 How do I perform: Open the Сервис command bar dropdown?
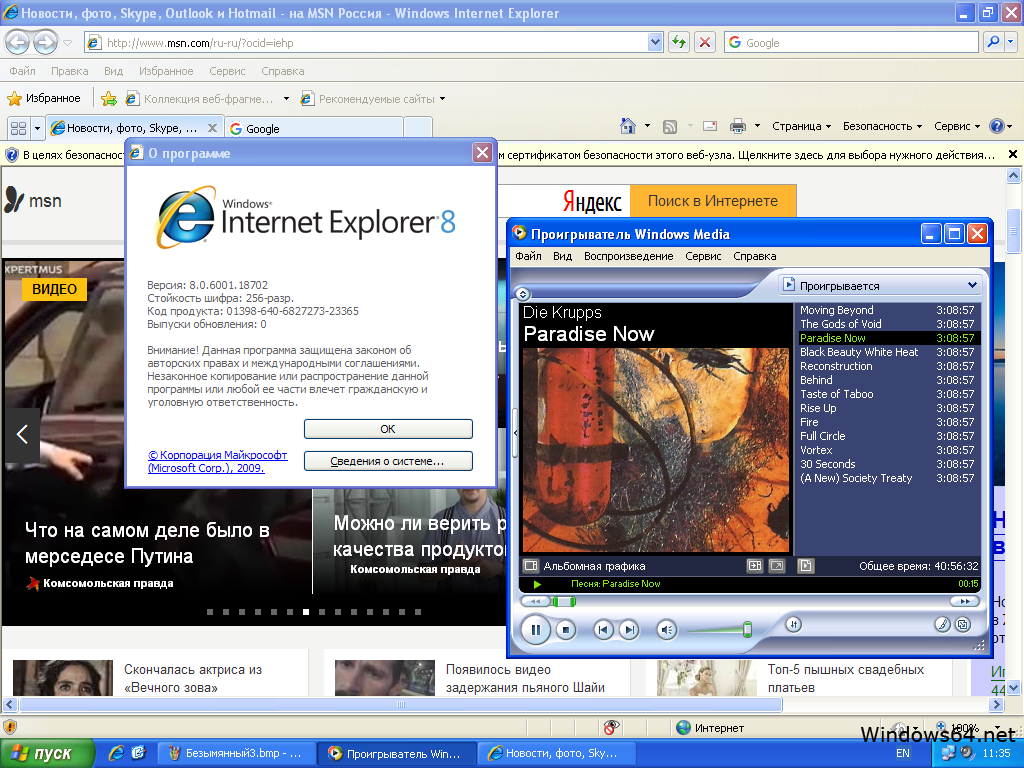(957, 126)
